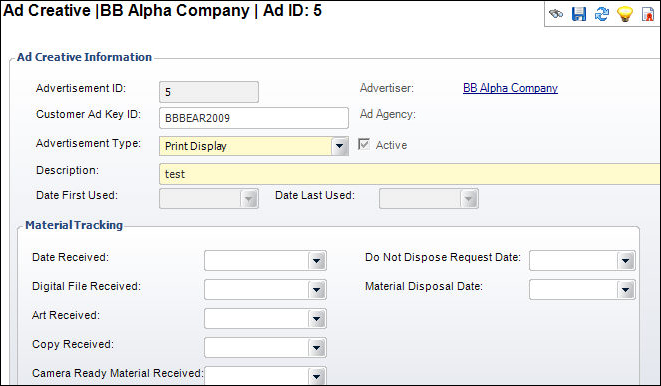Refresh the form using the blue arrows icon
This screenshot has height=386, width=661.
tap(602, 14)
